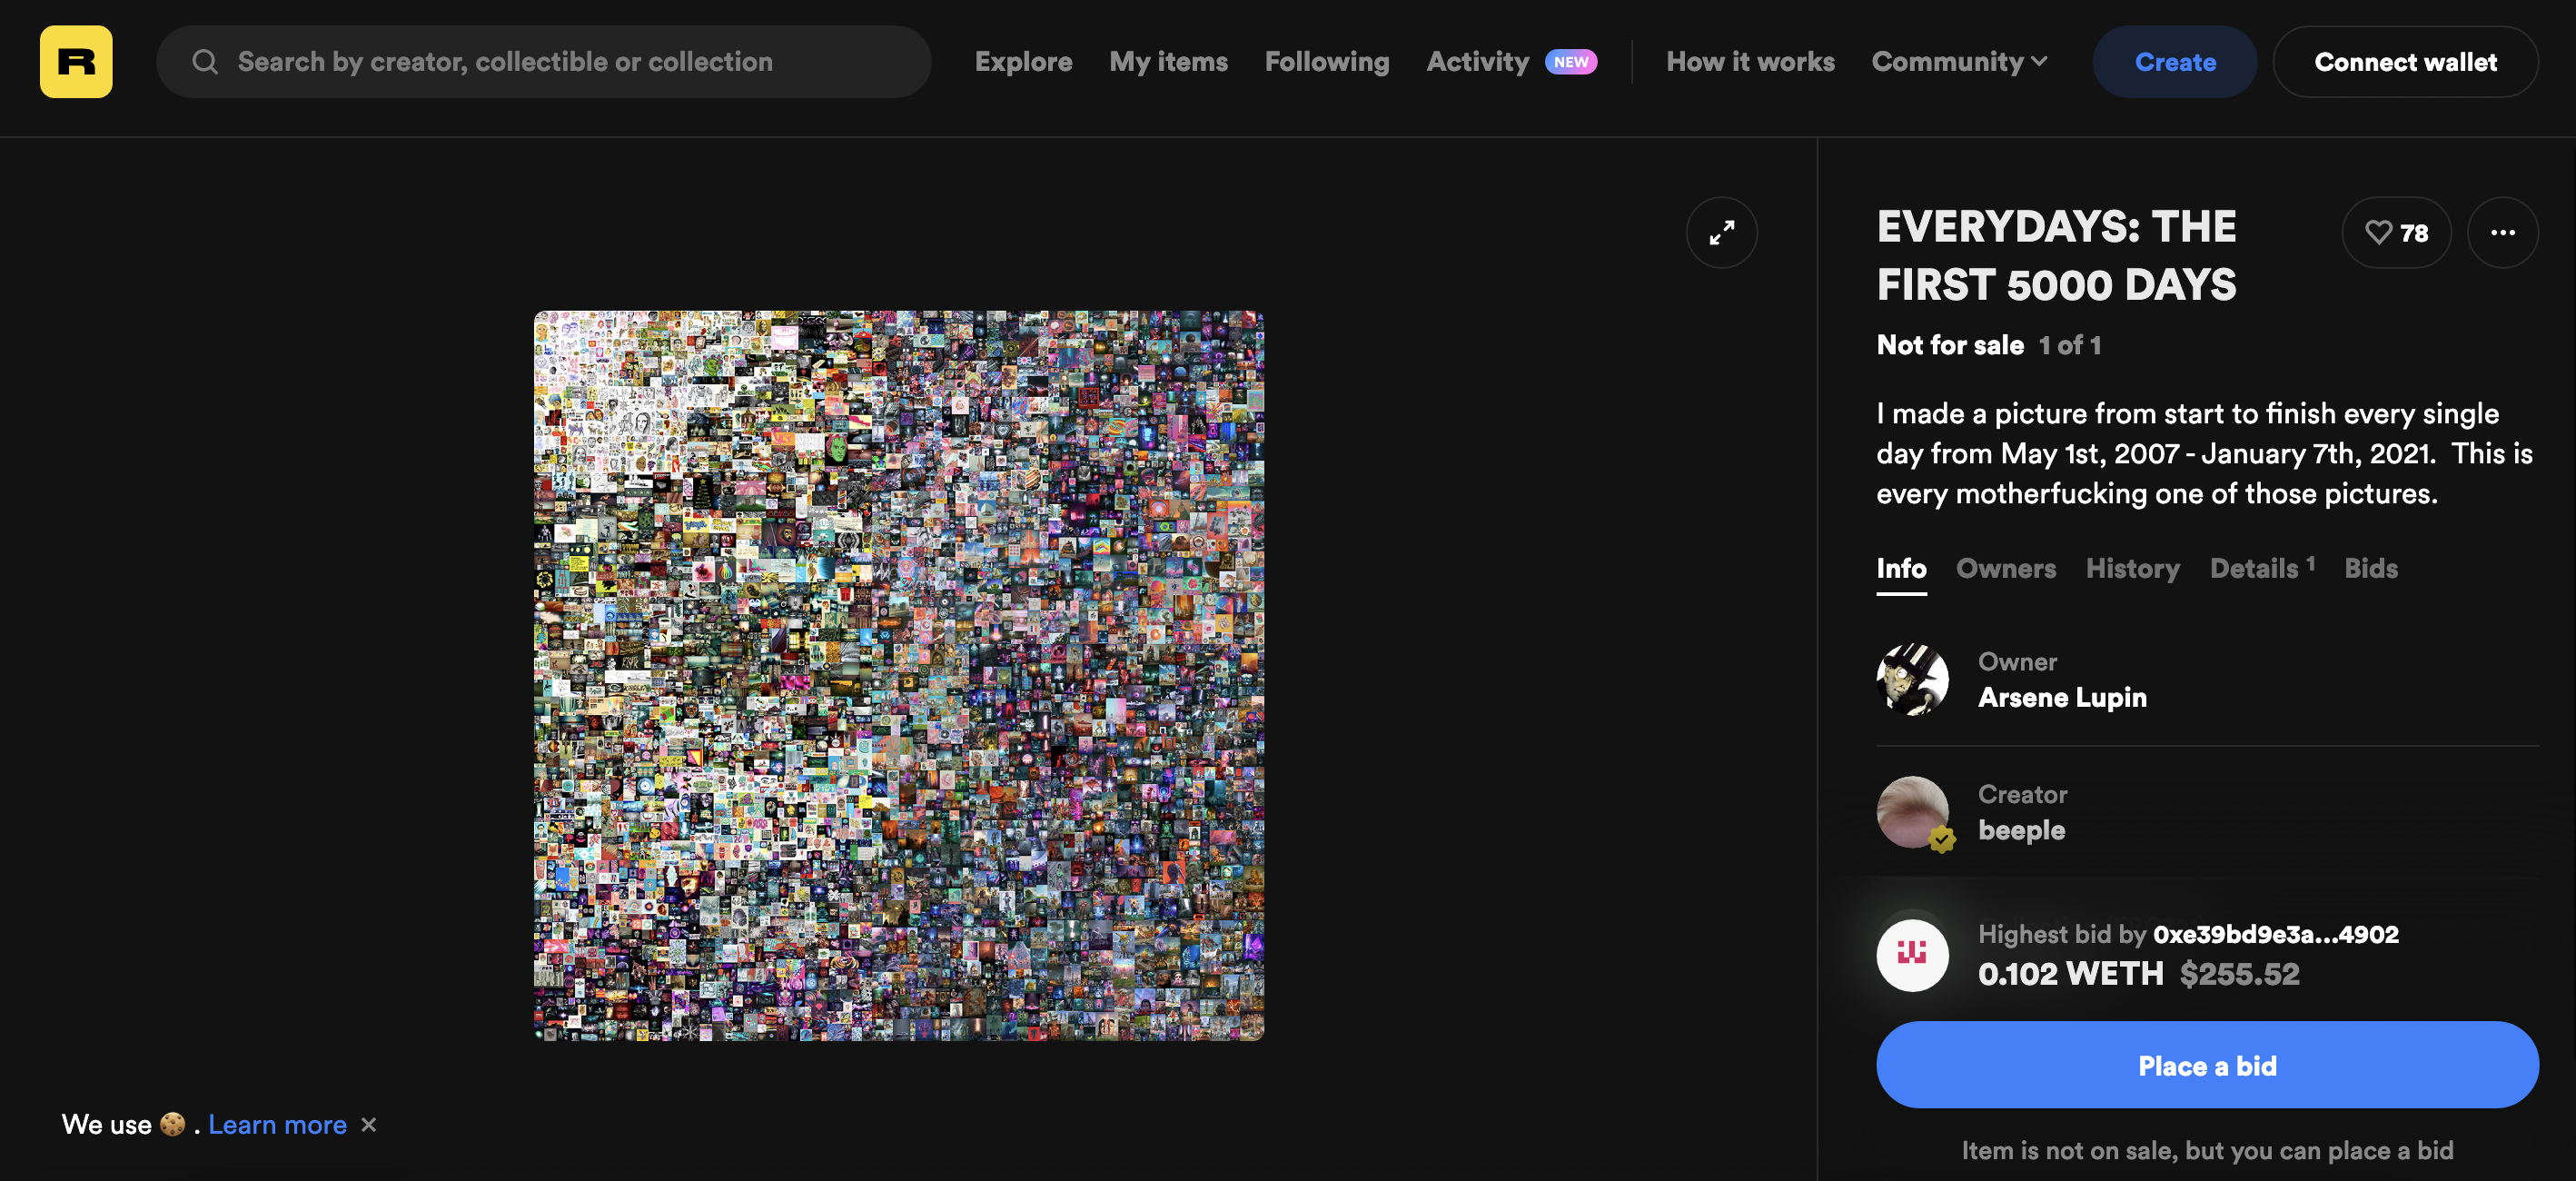
Task: Click Place a bid button
Action: click(2208, 1065)
